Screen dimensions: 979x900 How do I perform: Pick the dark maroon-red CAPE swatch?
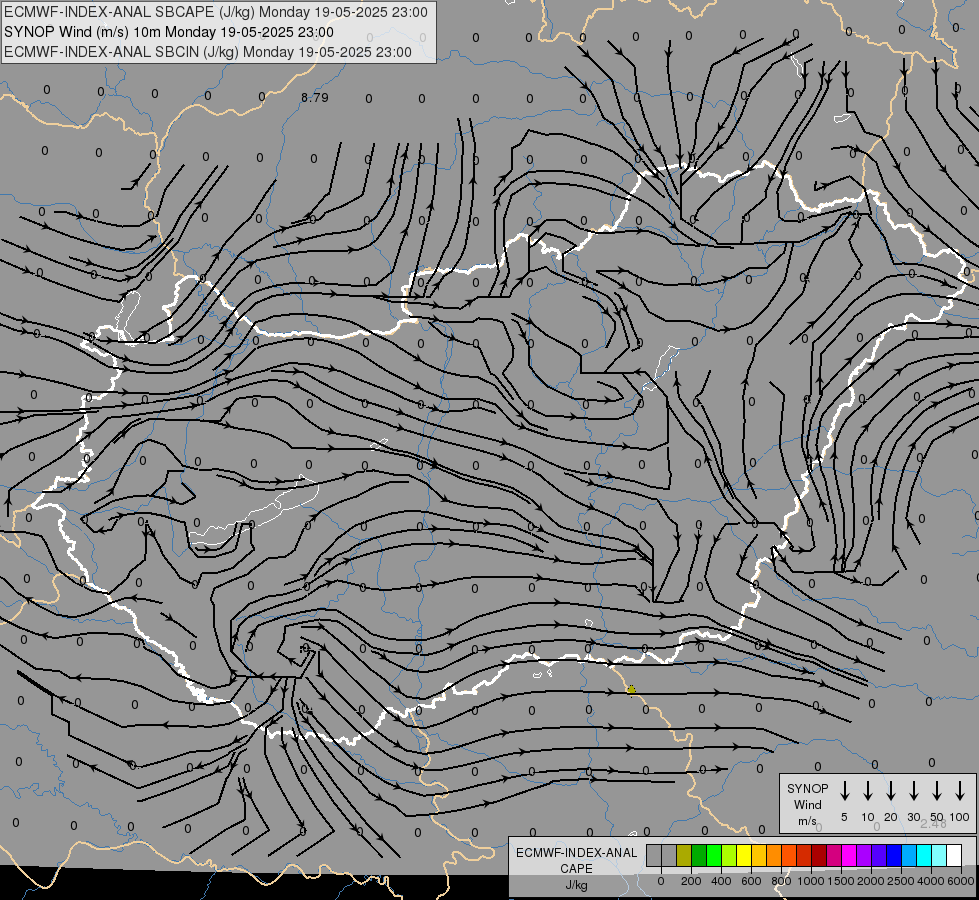pyautogui.click(x=820, y=855)
